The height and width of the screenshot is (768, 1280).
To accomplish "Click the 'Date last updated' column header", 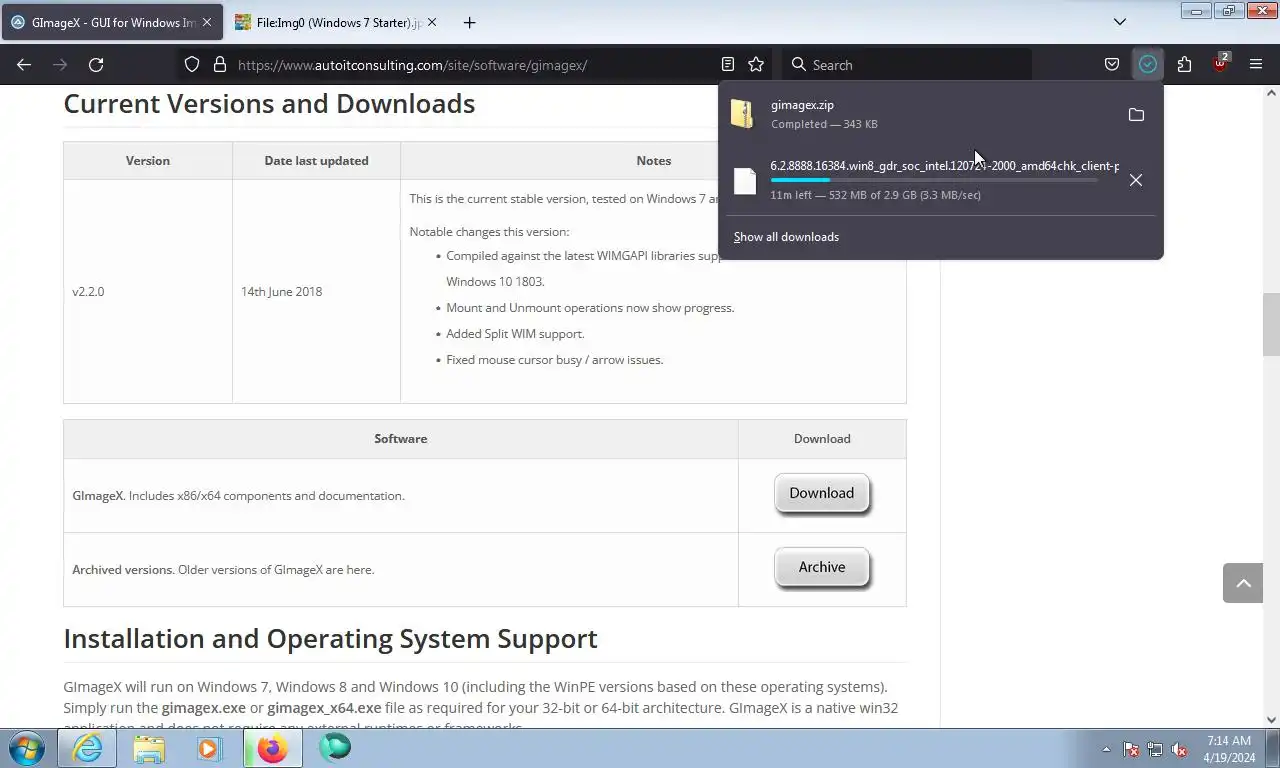I will point(316,161).
